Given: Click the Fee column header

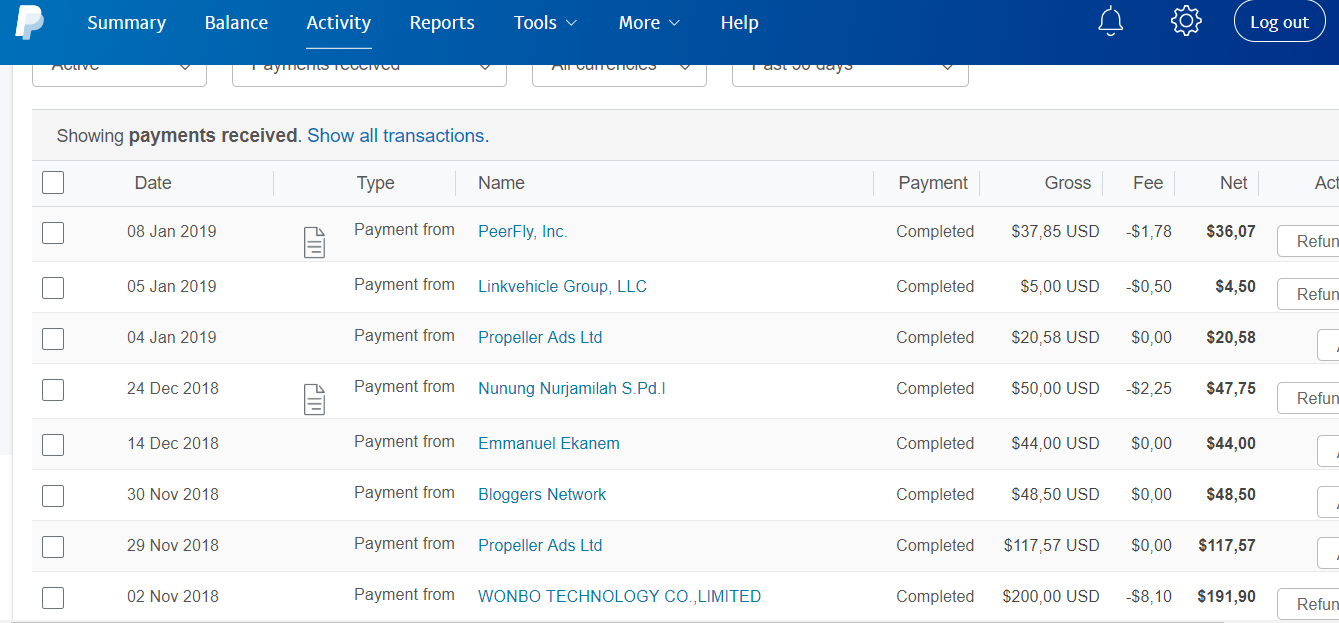Looking at the screenshot, I should [x=1148, y=183].
